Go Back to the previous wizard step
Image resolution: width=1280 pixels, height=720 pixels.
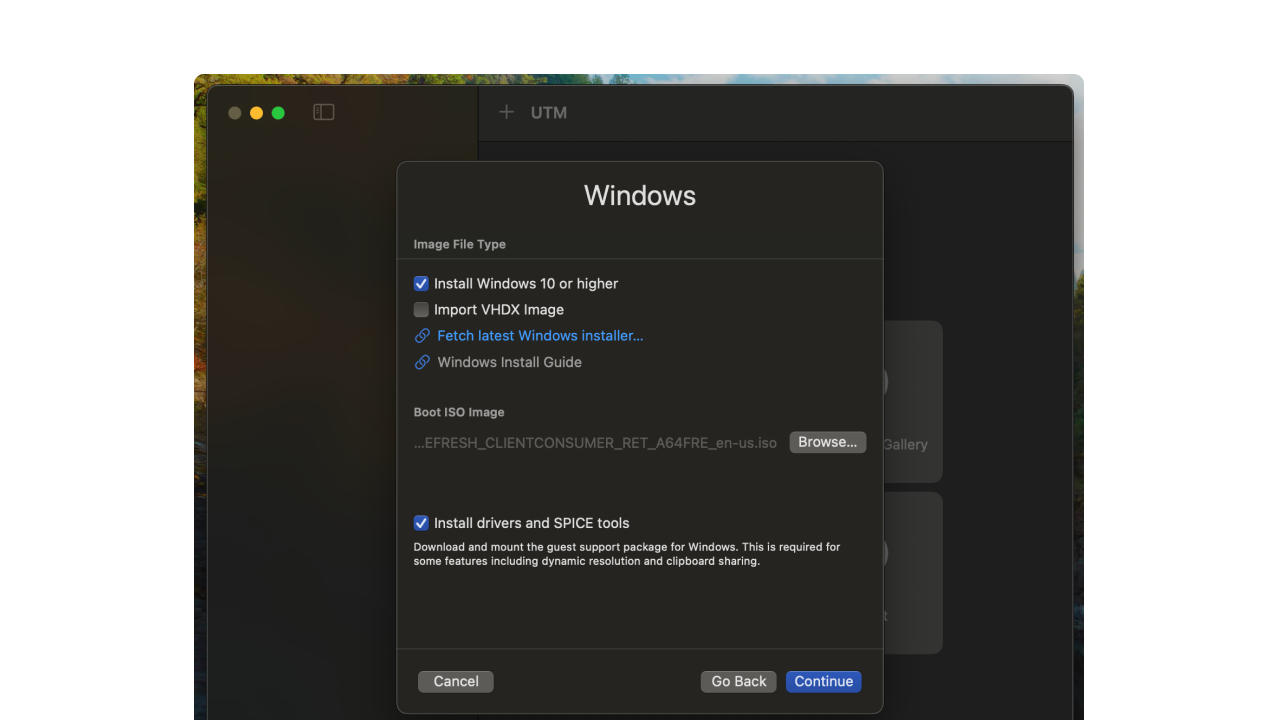738,681
